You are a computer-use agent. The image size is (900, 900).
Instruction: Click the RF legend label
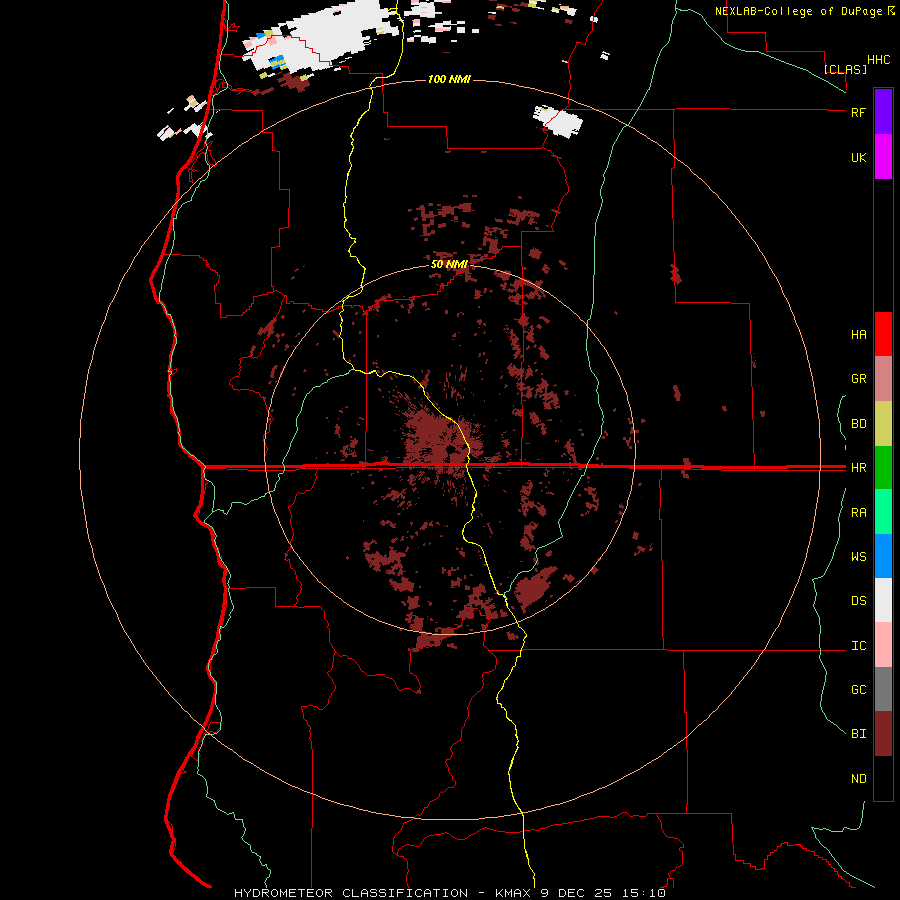[x=858, y=112]
